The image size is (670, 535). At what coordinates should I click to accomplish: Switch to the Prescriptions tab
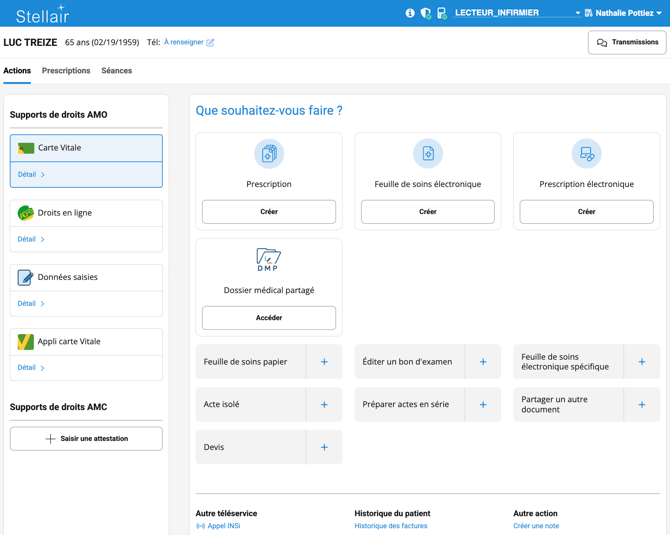click(x=66, y=71)
